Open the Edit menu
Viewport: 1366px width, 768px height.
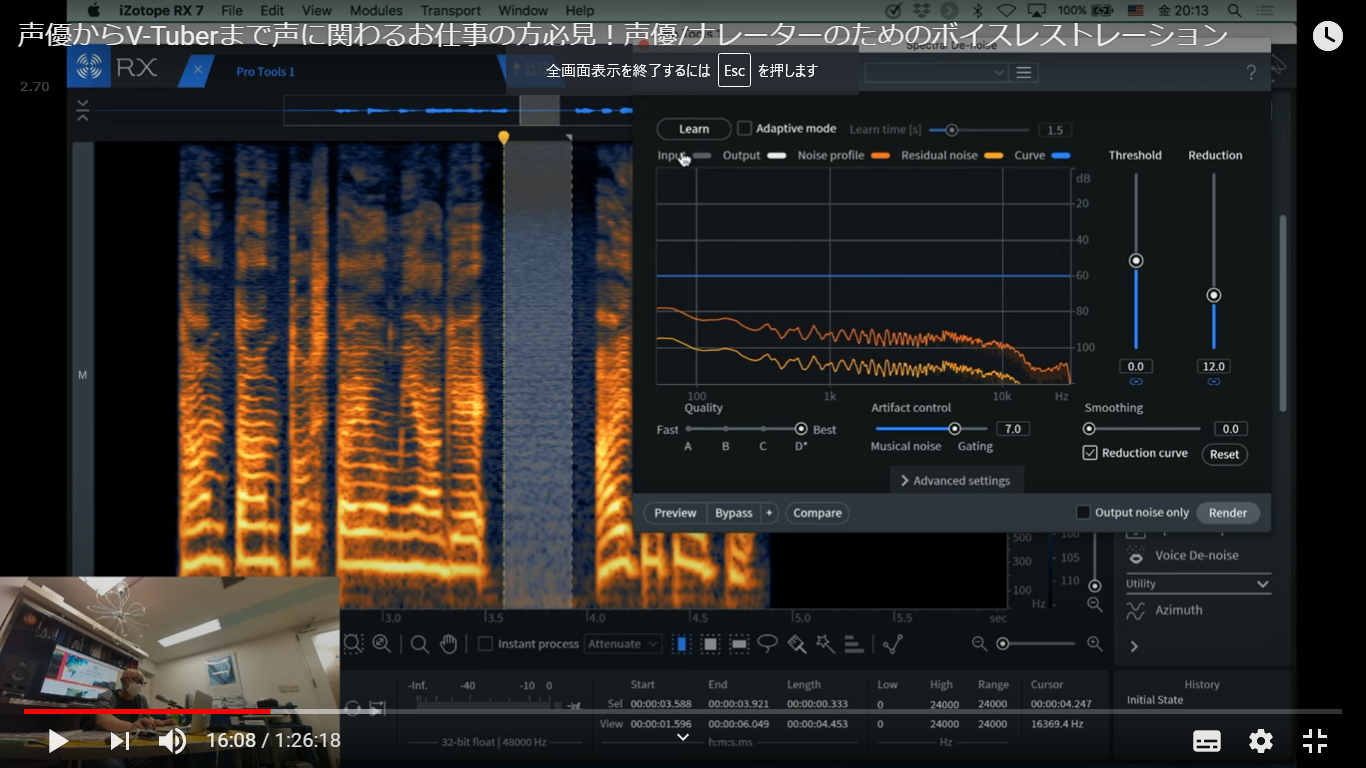click(272, 10)
